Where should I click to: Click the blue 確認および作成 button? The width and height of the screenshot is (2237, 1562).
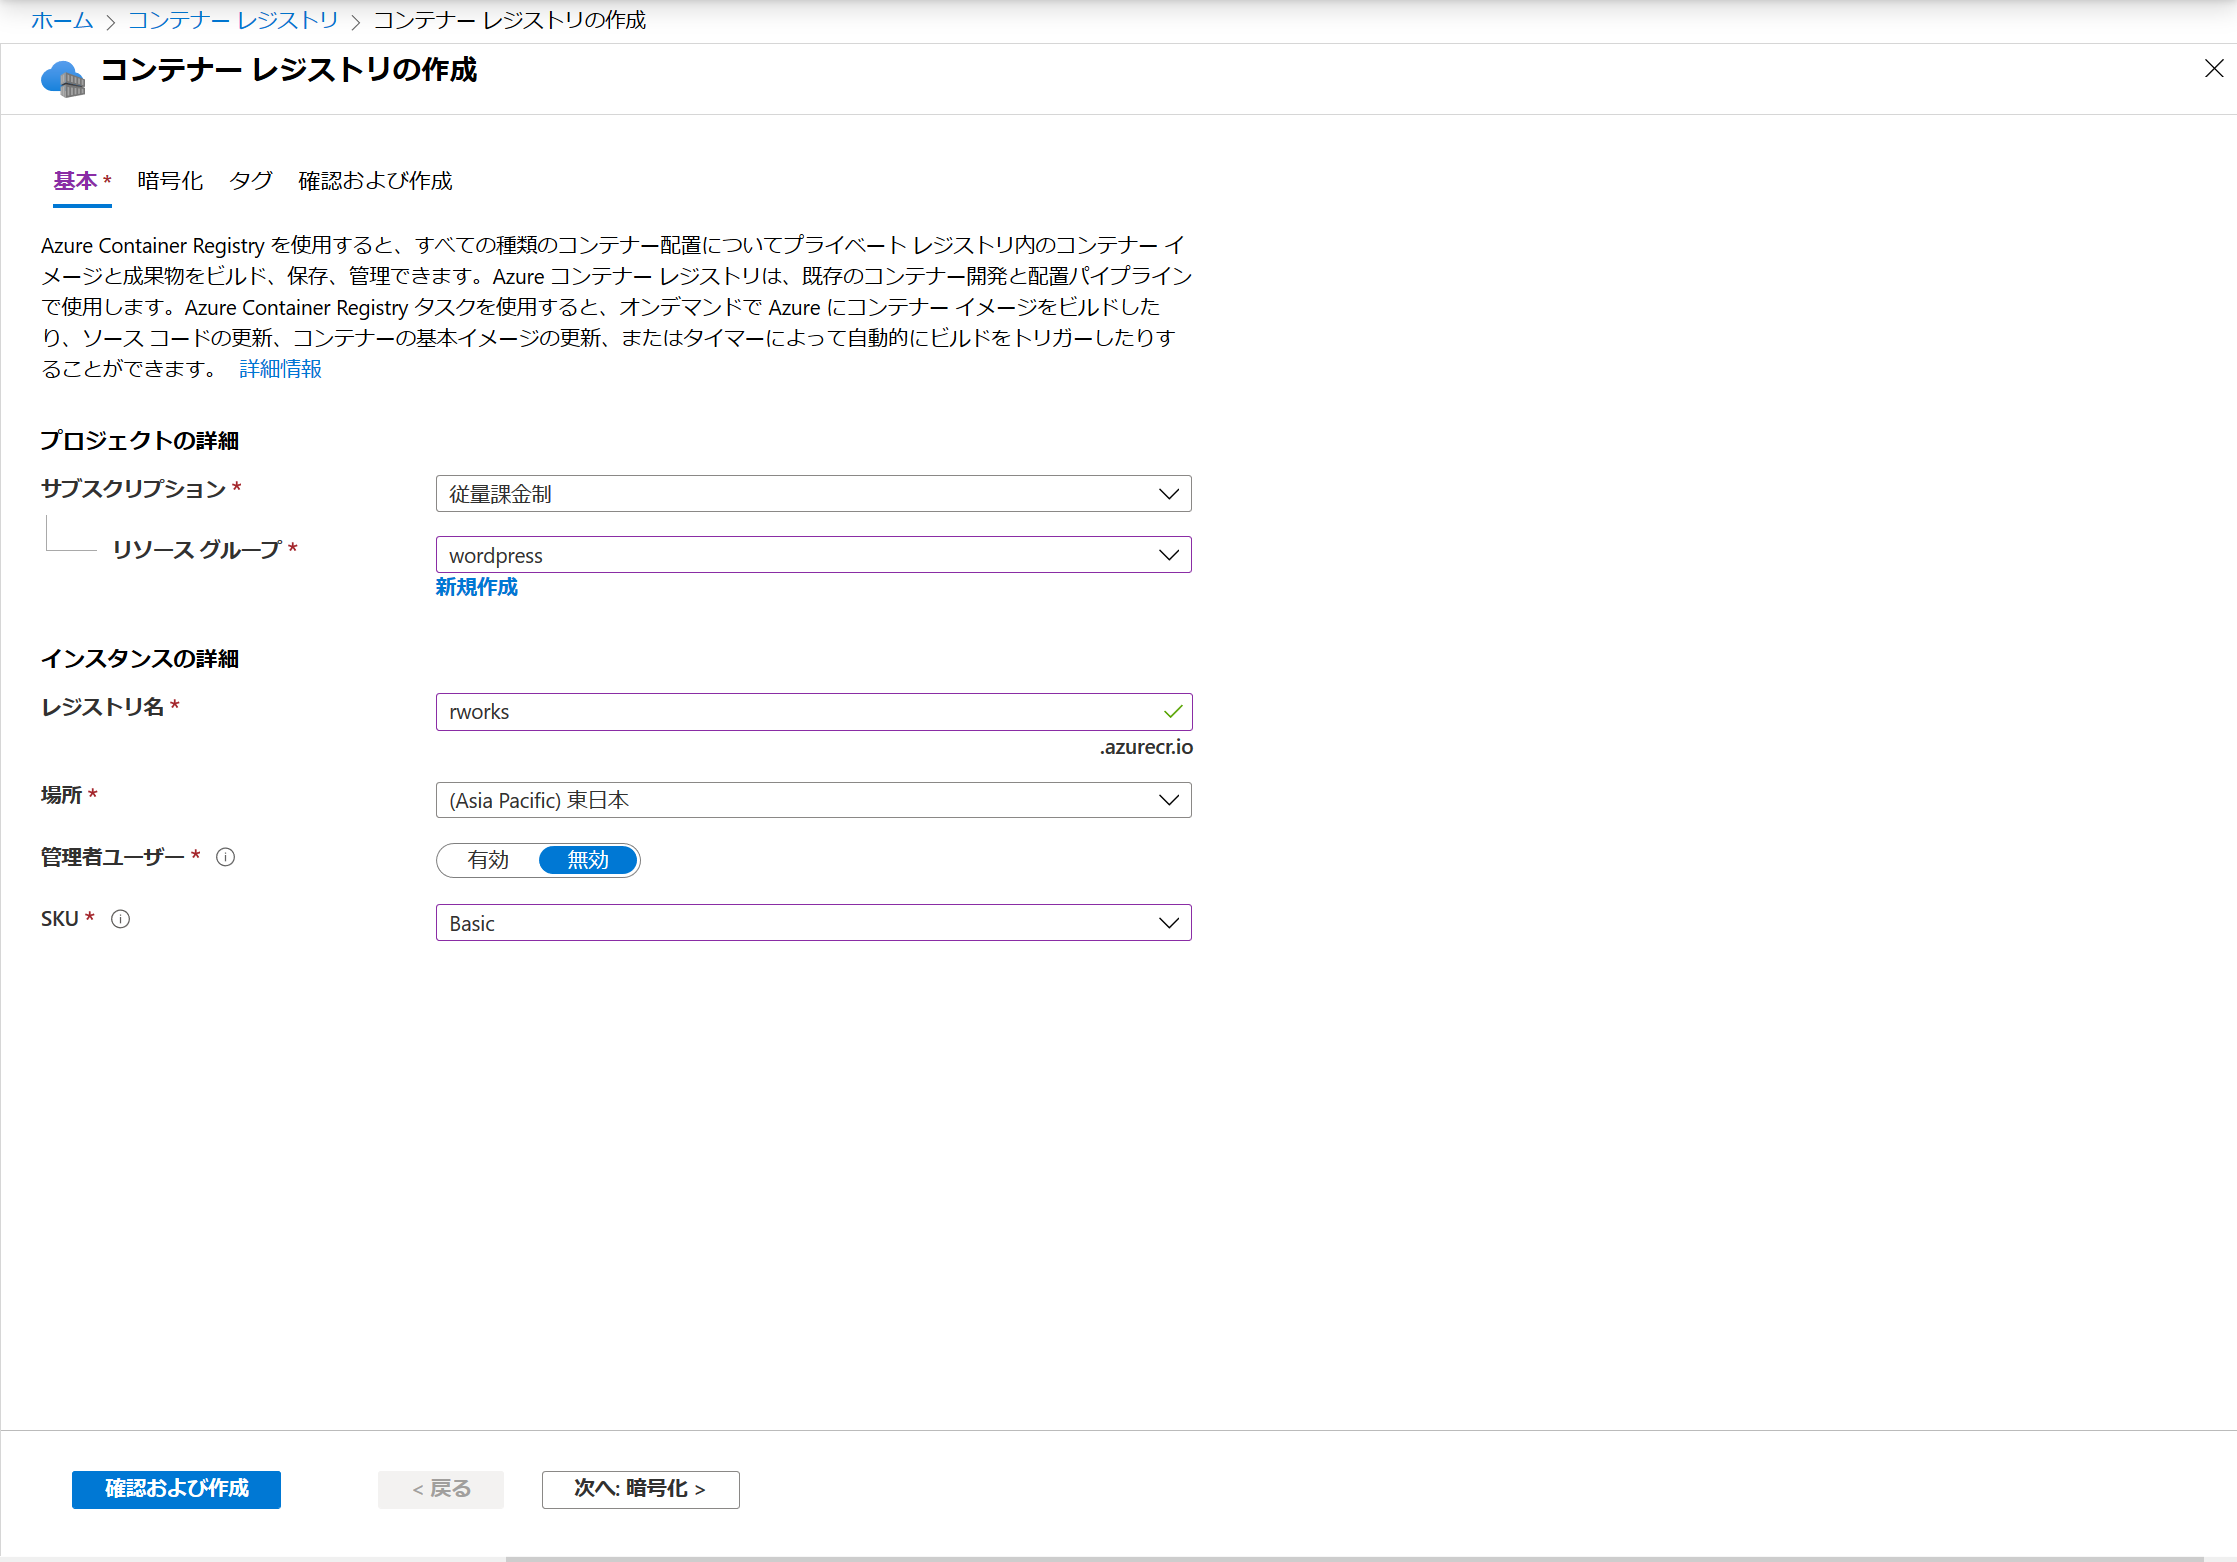point(176,1489)
